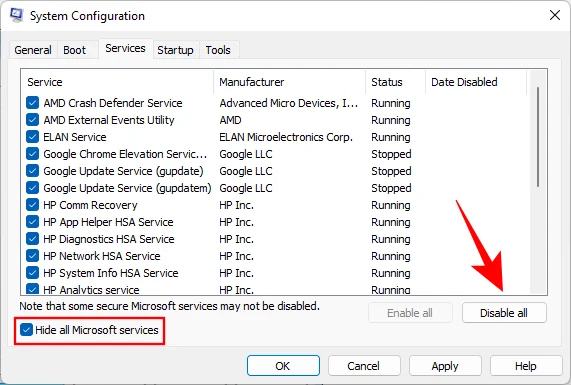Viewport: 571px width, 385px height.
Task: Uncheck AMD Crash Defender Service checkbox
Action: 32,103
